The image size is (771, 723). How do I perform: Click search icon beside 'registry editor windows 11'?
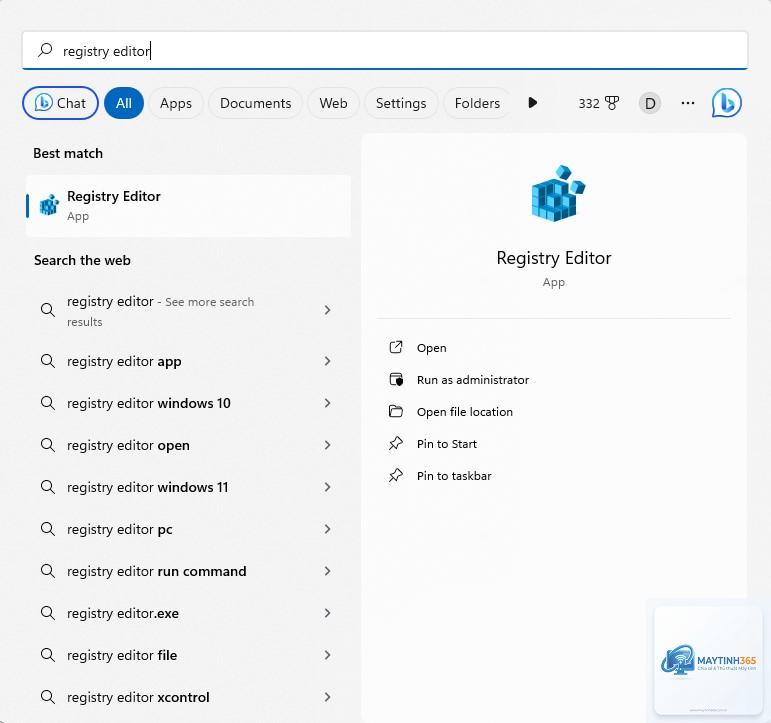point(48,487)
